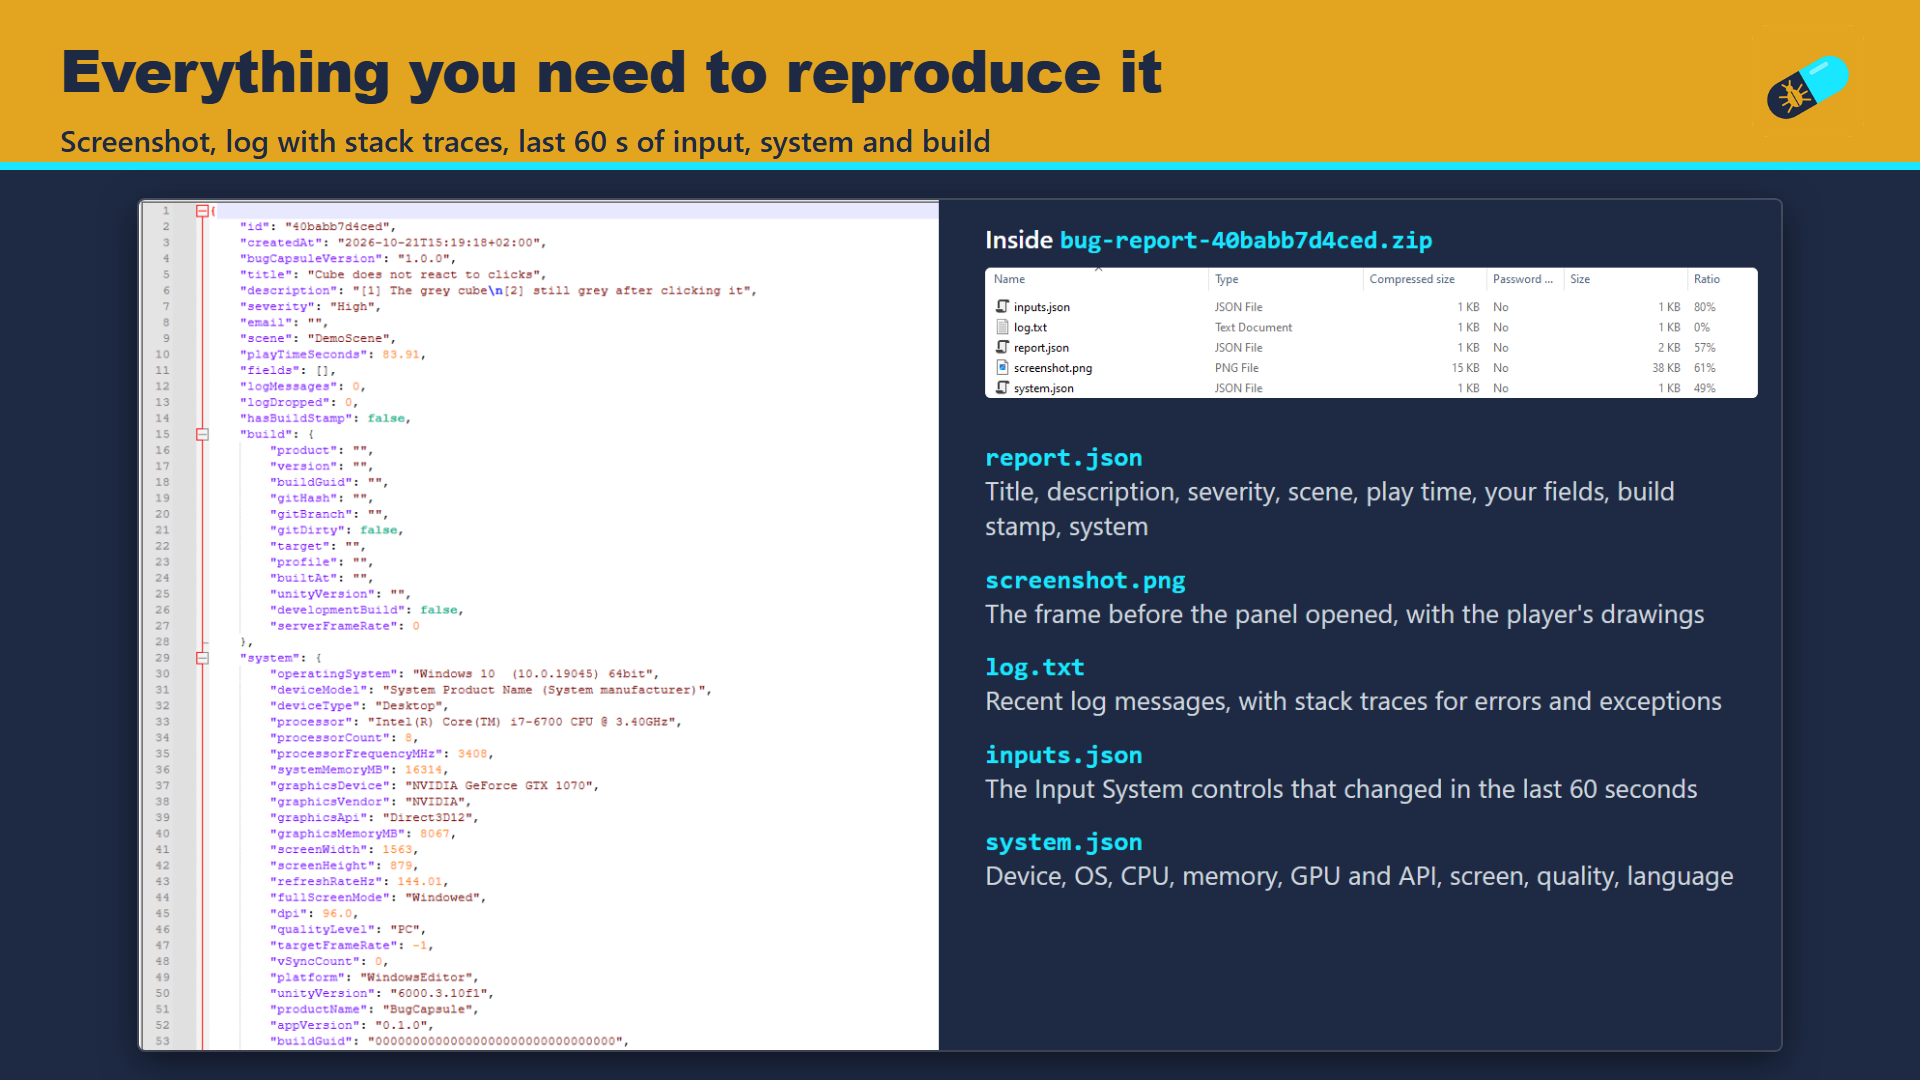1920x1080 pixels.
Task: Click the "unityVersion": "6000.3.10f1" code line
Action: click(x=382, y=993)
